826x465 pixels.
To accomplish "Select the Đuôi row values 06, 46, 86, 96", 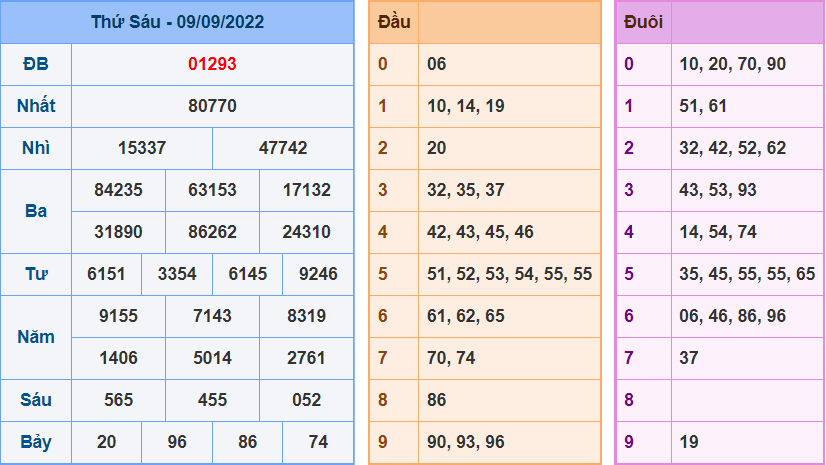I will tap(732, 316).
